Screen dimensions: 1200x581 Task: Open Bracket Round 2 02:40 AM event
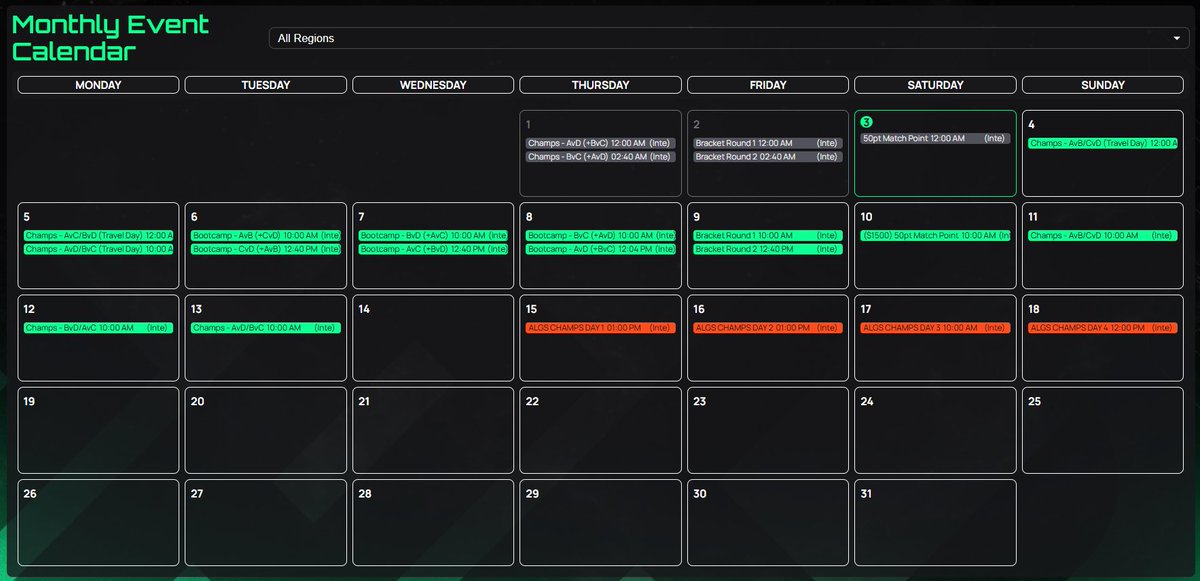pos(768,157)
